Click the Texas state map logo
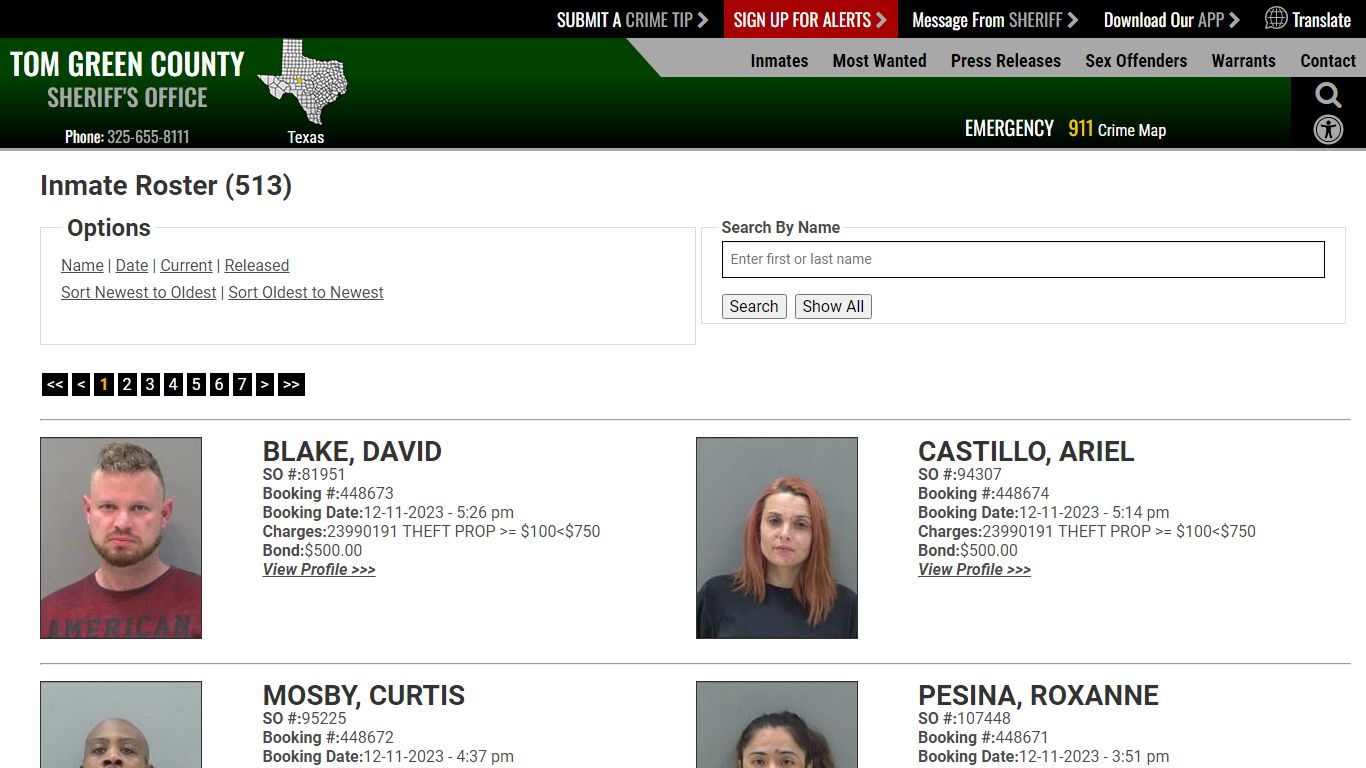 tap(302, 81)
